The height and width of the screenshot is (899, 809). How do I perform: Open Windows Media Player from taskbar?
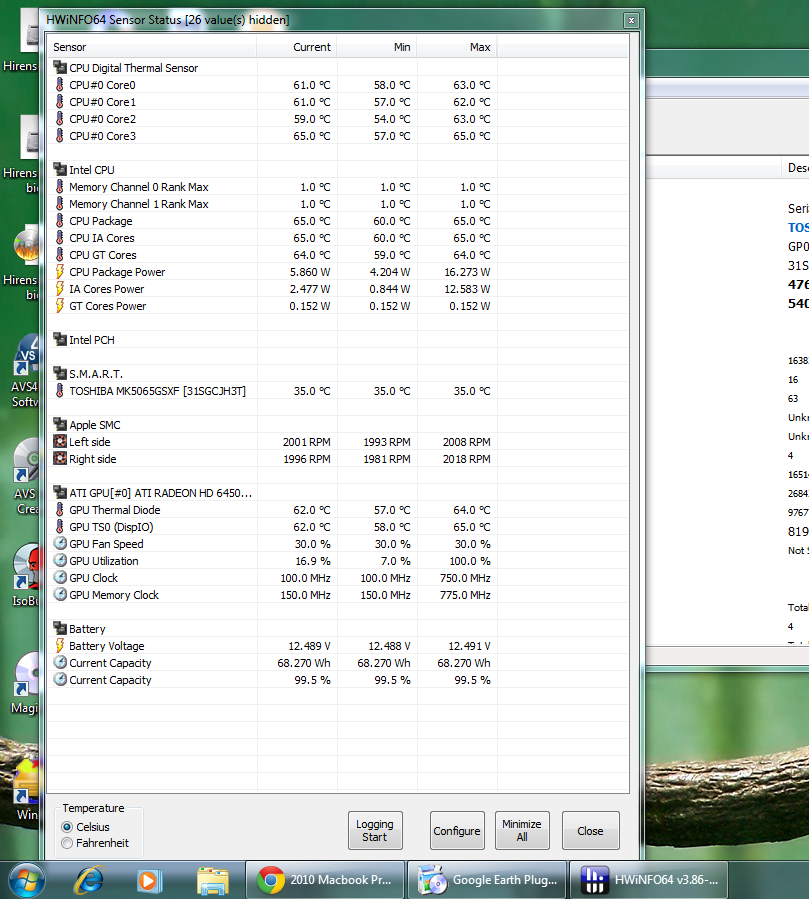[x=149, y=880]
